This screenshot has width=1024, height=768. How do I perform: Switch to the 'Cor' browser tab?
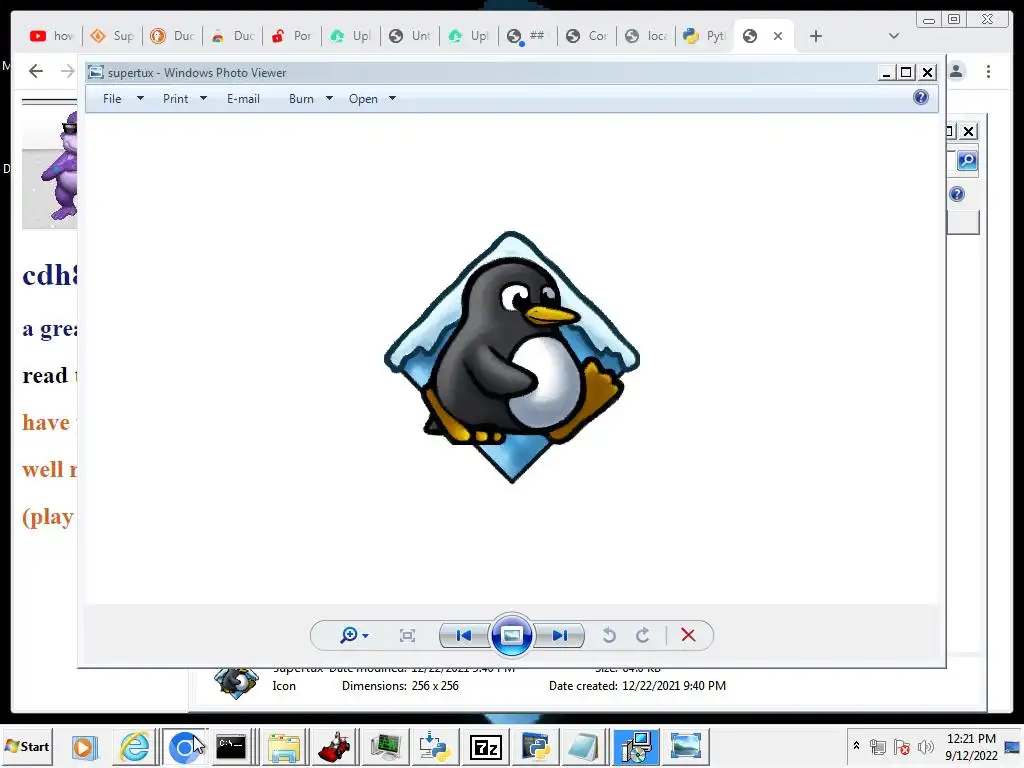pos(587,36)
